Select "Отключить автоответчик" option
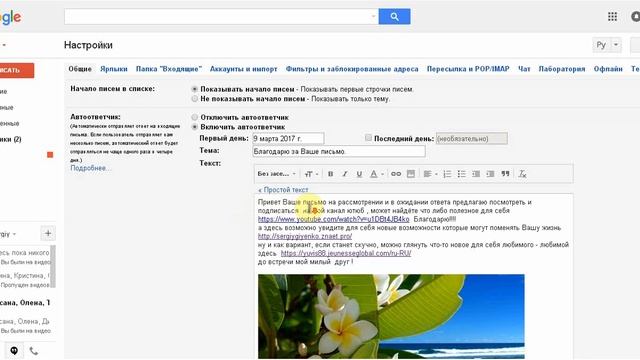 195,117
